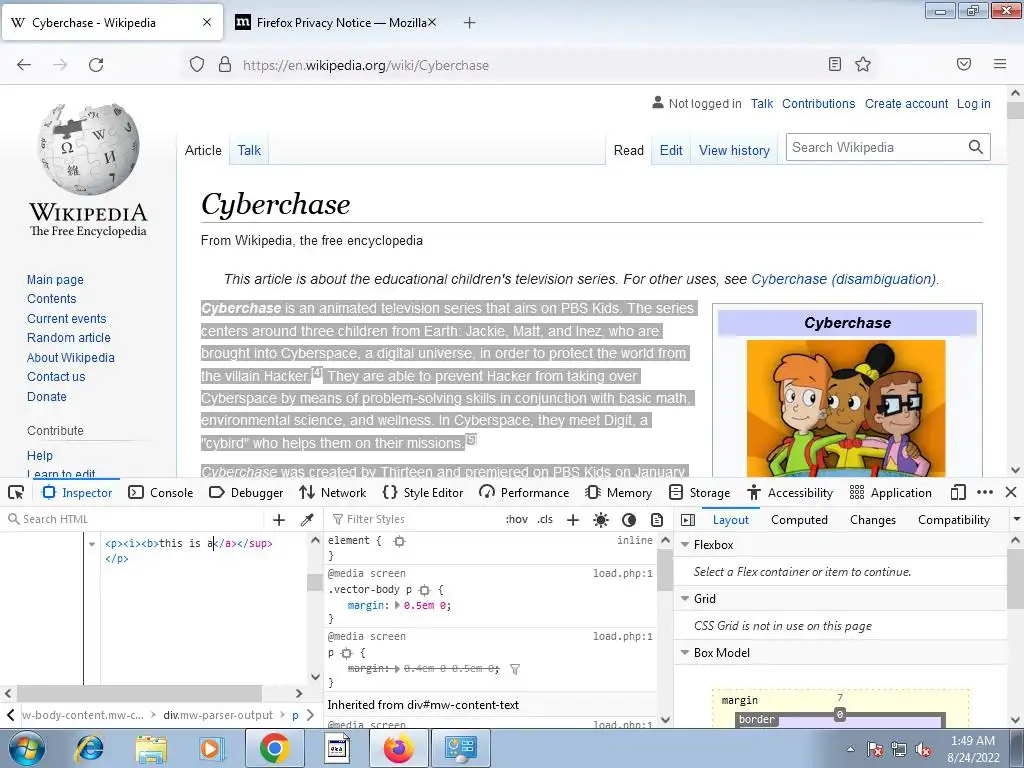Open the Network tab
The width and height of the screenshot is (1024, 768).
332,492
